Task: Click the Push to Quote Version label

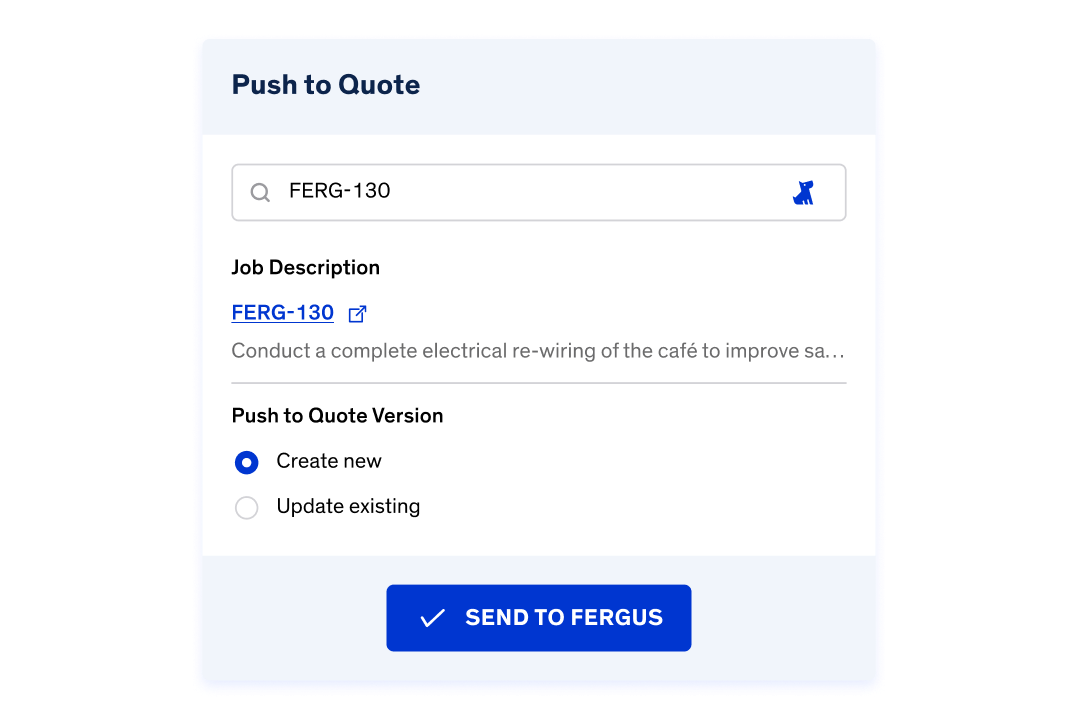Action: tap(337, 416)
